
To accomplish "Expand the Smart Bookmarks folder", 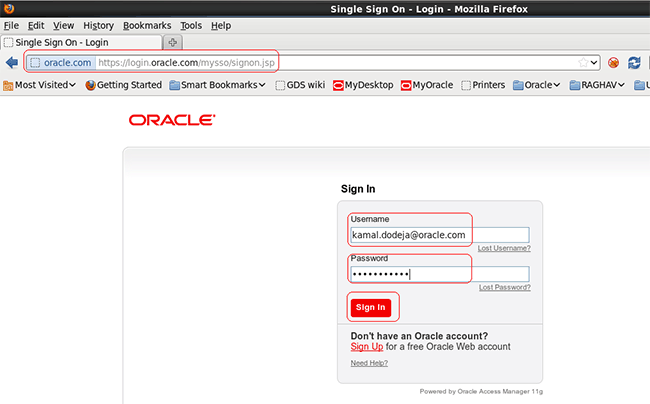I will (x=218, y=85).
